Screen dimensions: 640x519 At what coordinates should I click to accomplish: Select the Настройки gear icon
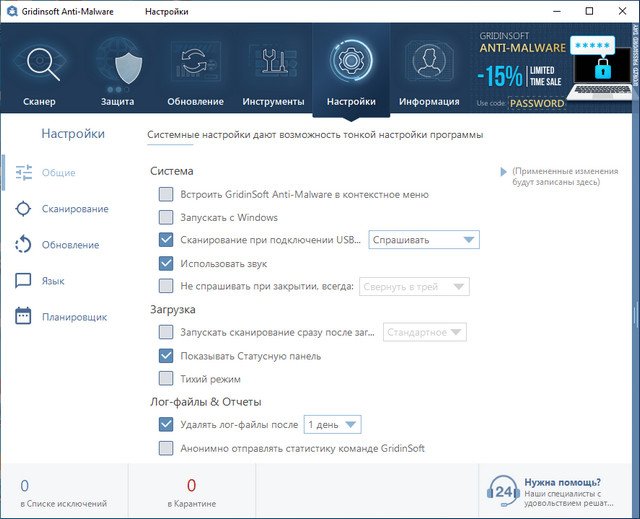click(x=351, y=60)
